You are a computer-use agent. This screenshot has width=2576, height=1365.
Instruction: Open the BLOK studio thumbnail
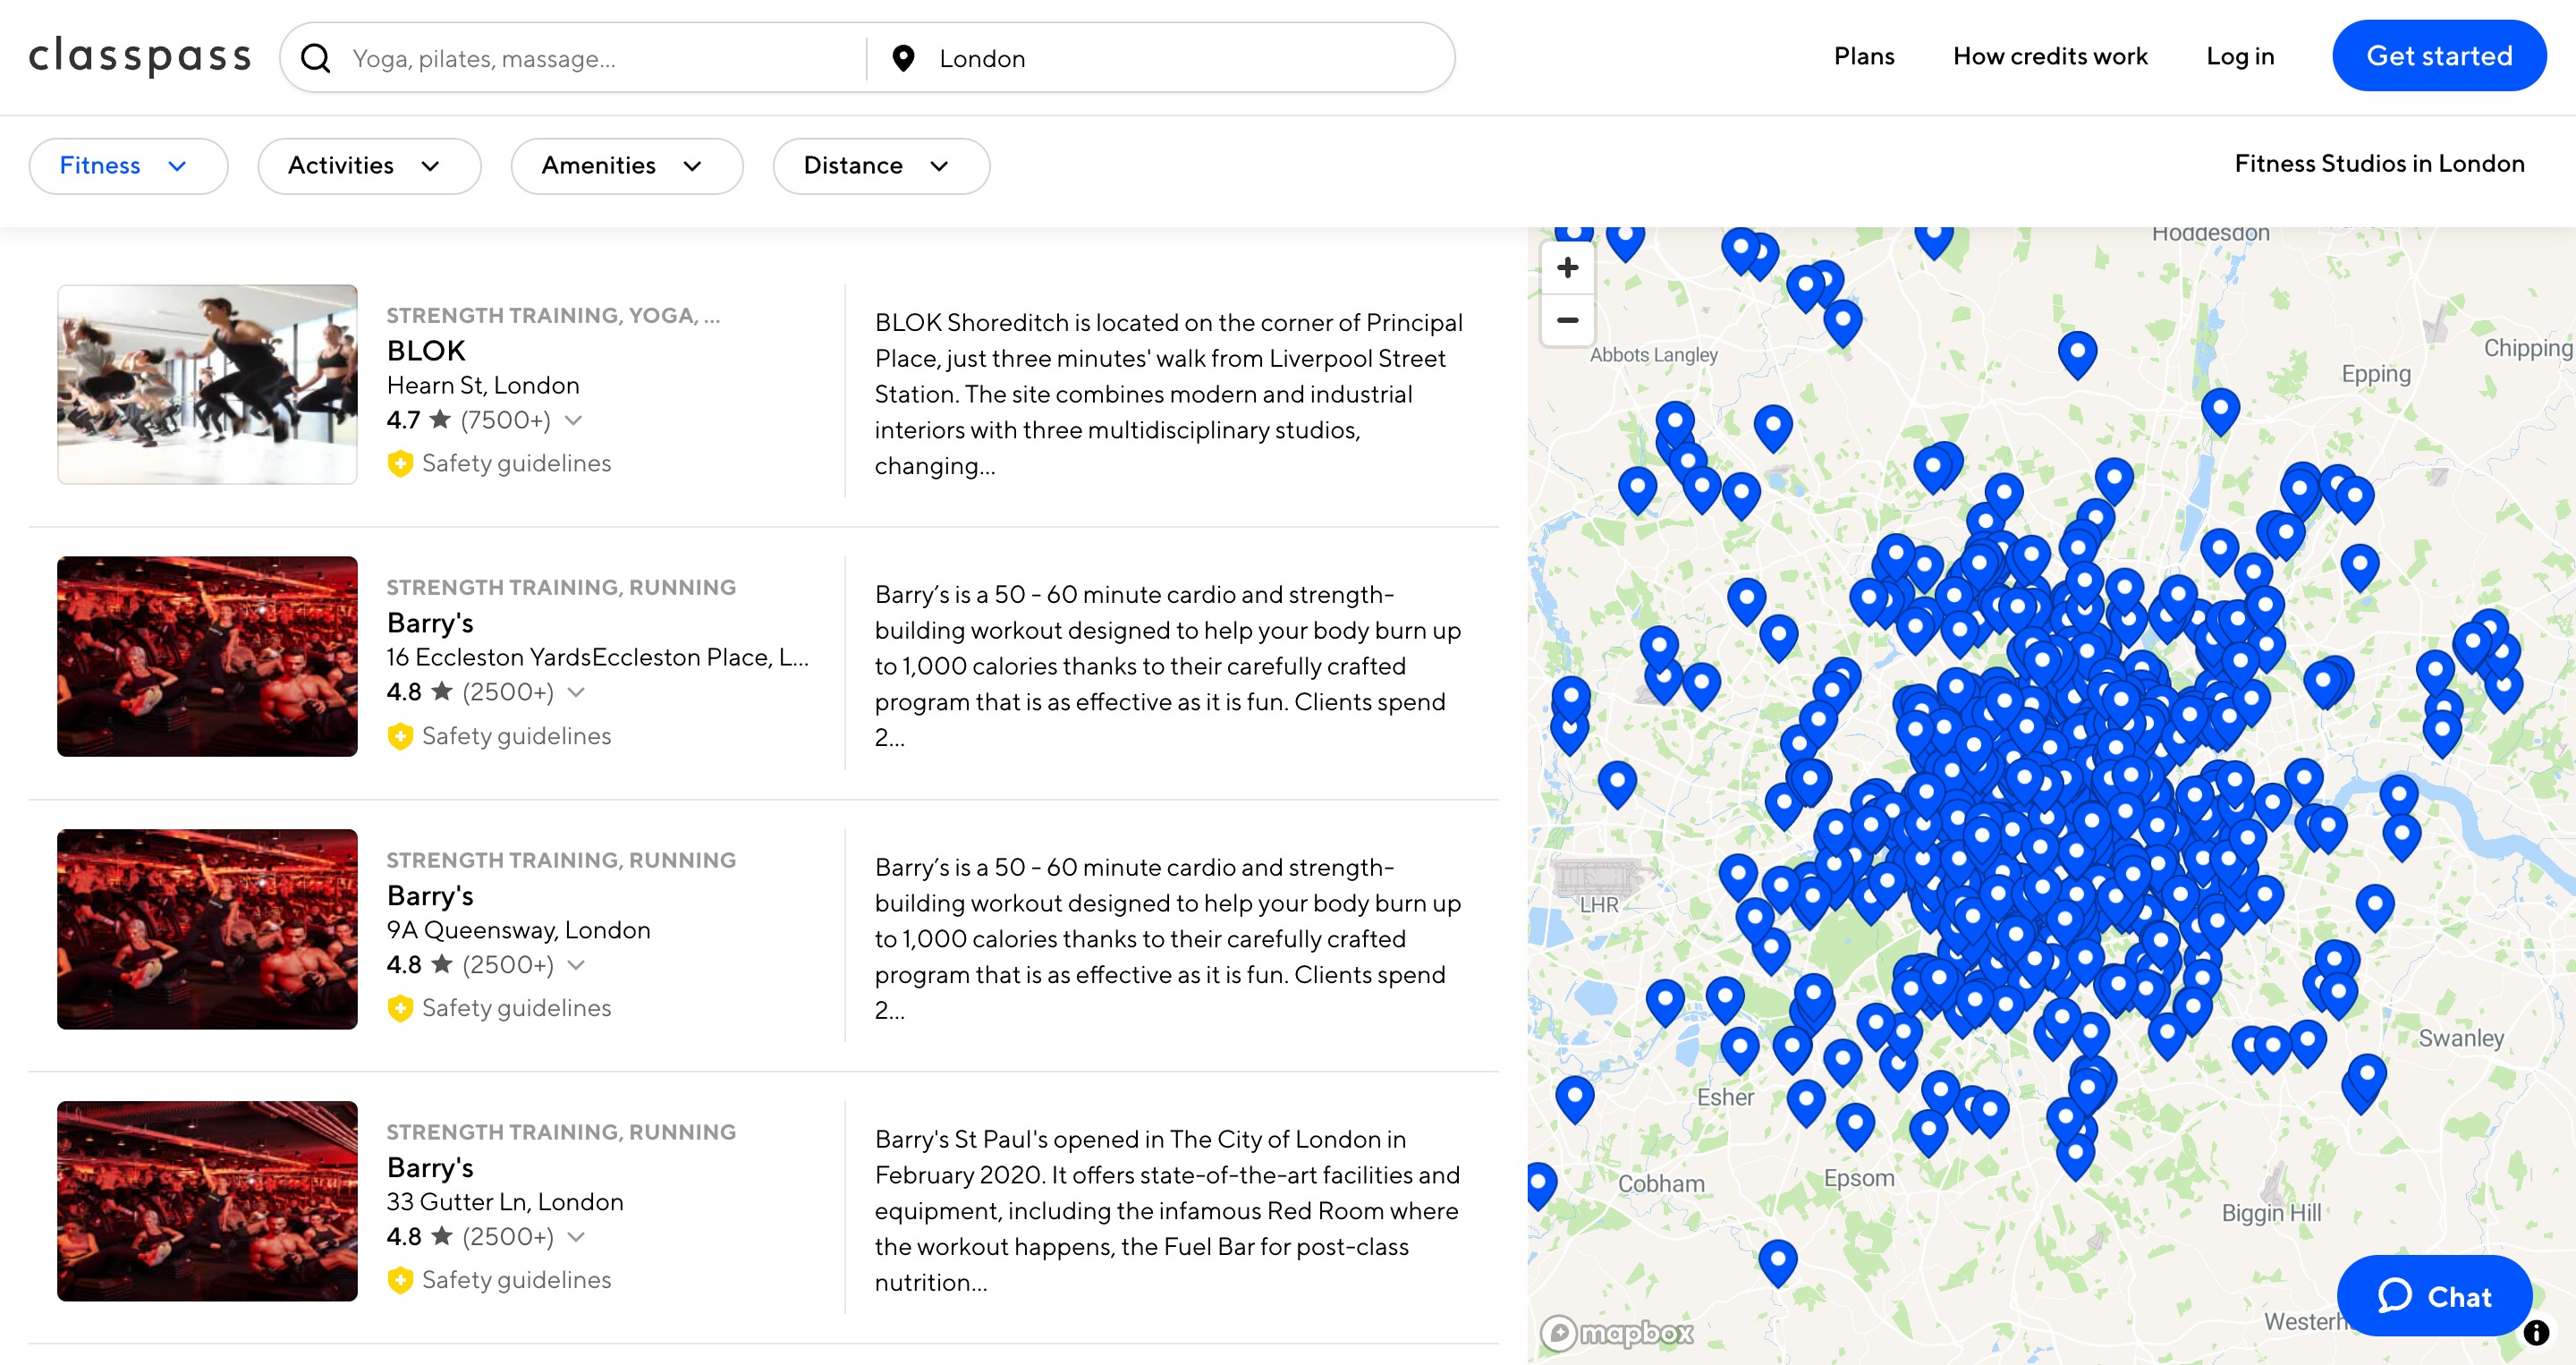(x=207, y=384)
